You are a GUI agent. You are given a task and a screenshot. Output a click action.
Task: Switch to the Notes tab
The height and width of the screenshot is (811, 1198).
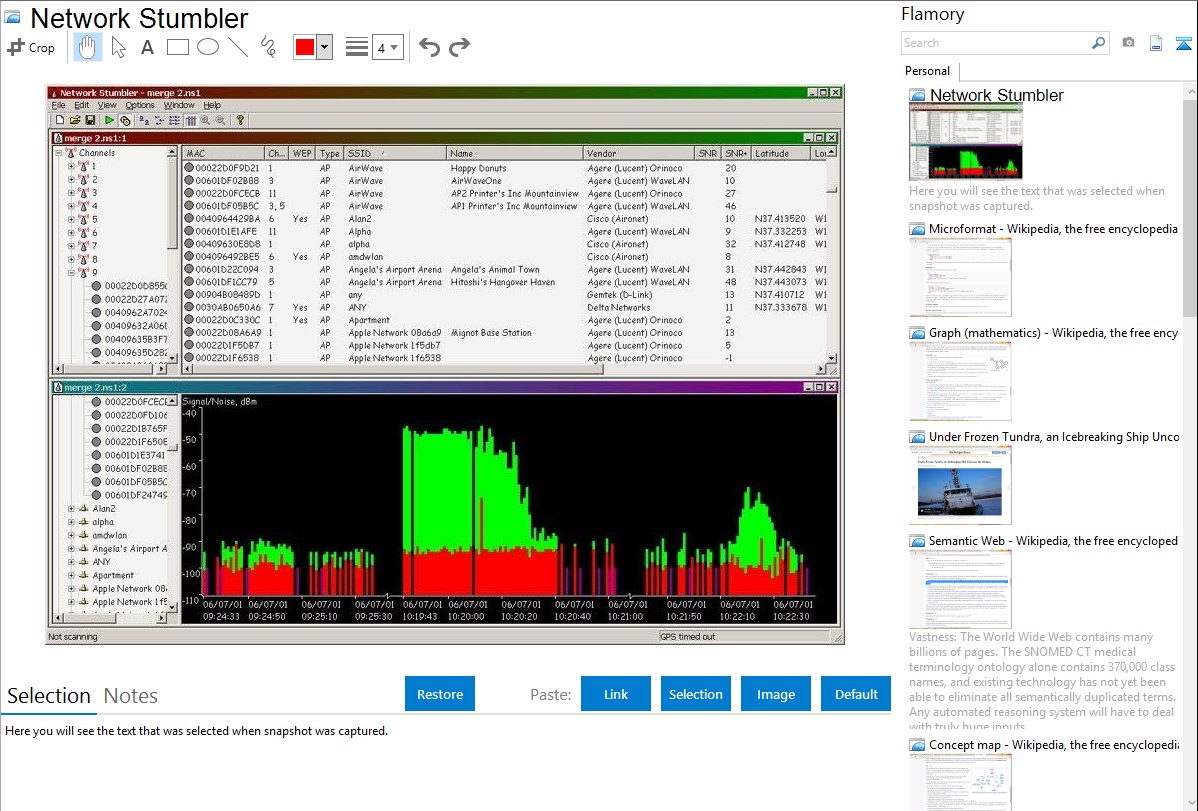click(131, 696)
